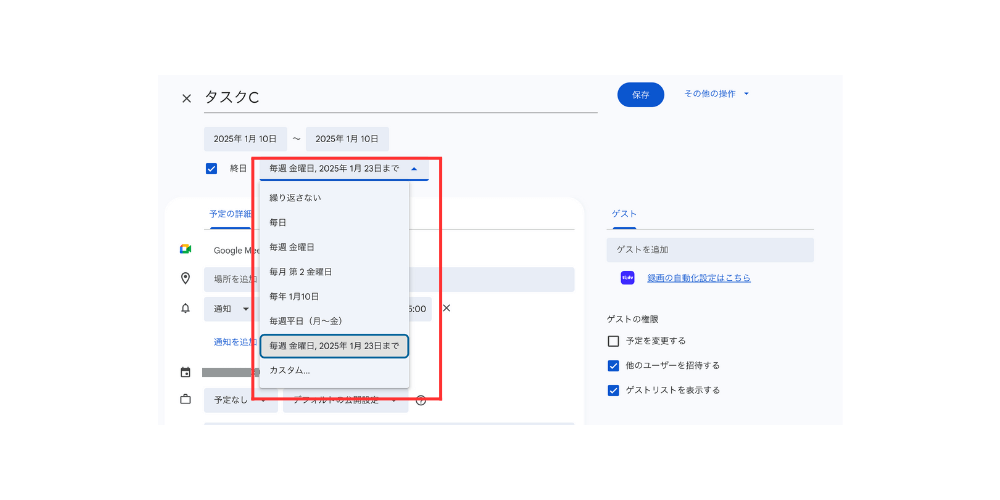1000x500 pixels.
Task: Click the purple recording app icon
Action: 628,278
